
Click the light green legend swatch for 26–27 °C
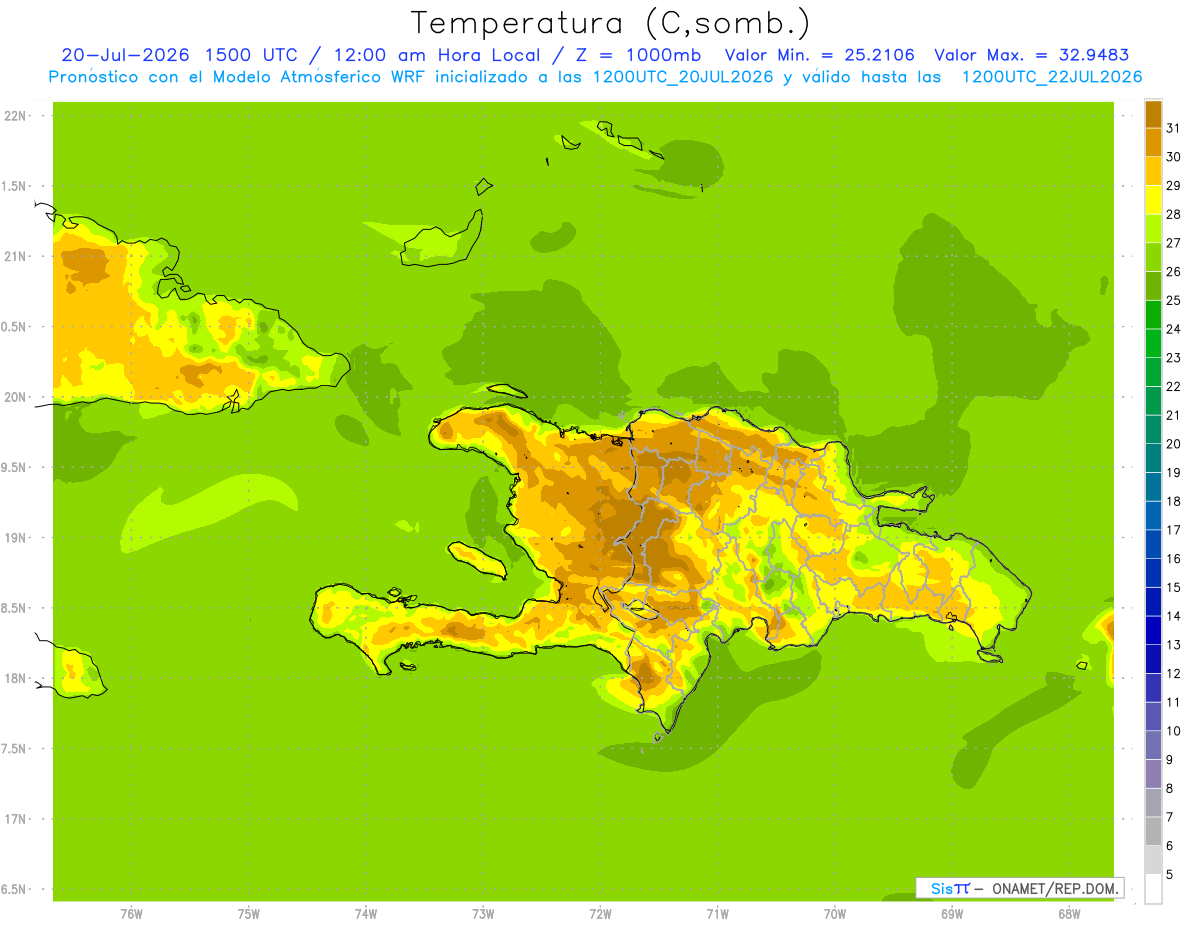tap(1153, 257)
